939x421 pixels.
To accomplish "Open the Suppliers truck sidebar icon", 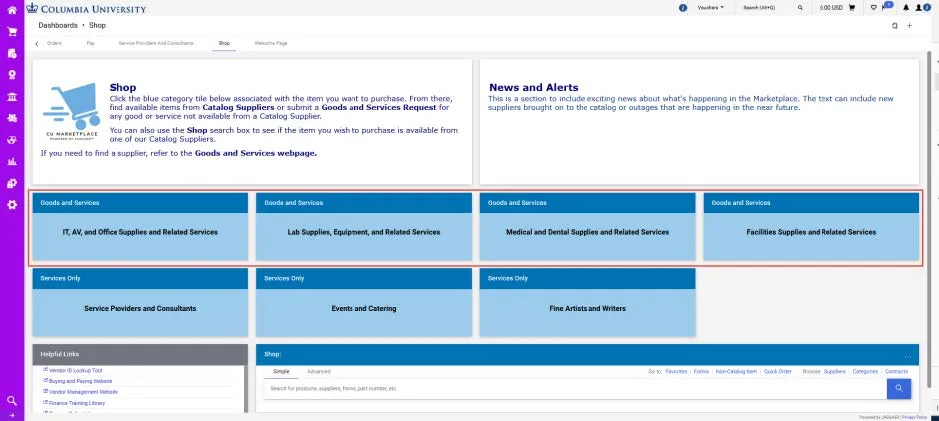I will 11,118.
